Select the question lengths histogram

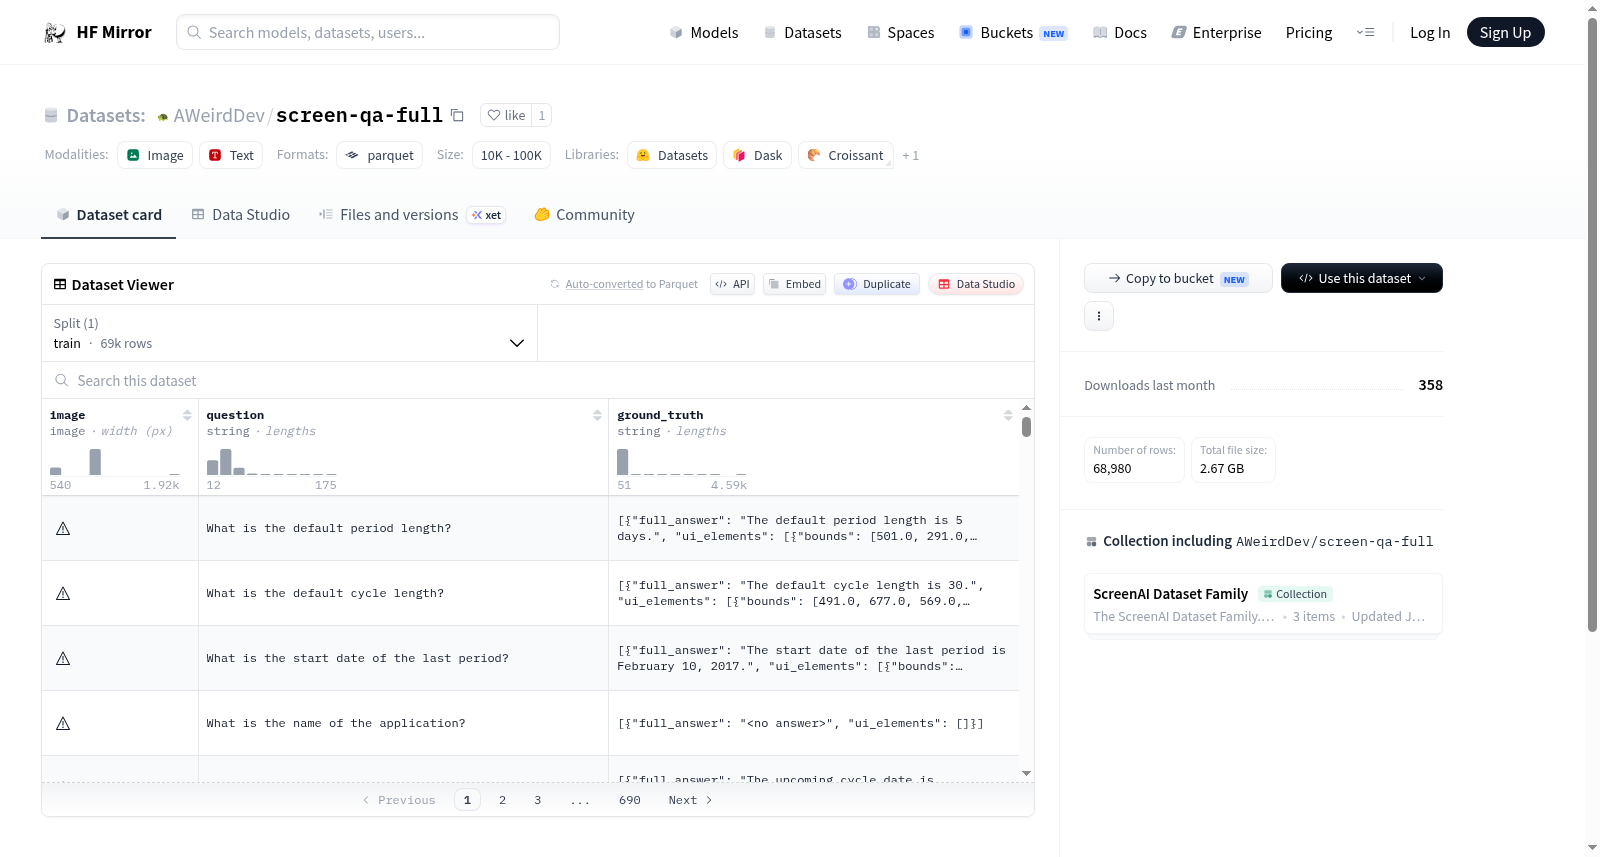pos(271,462)
